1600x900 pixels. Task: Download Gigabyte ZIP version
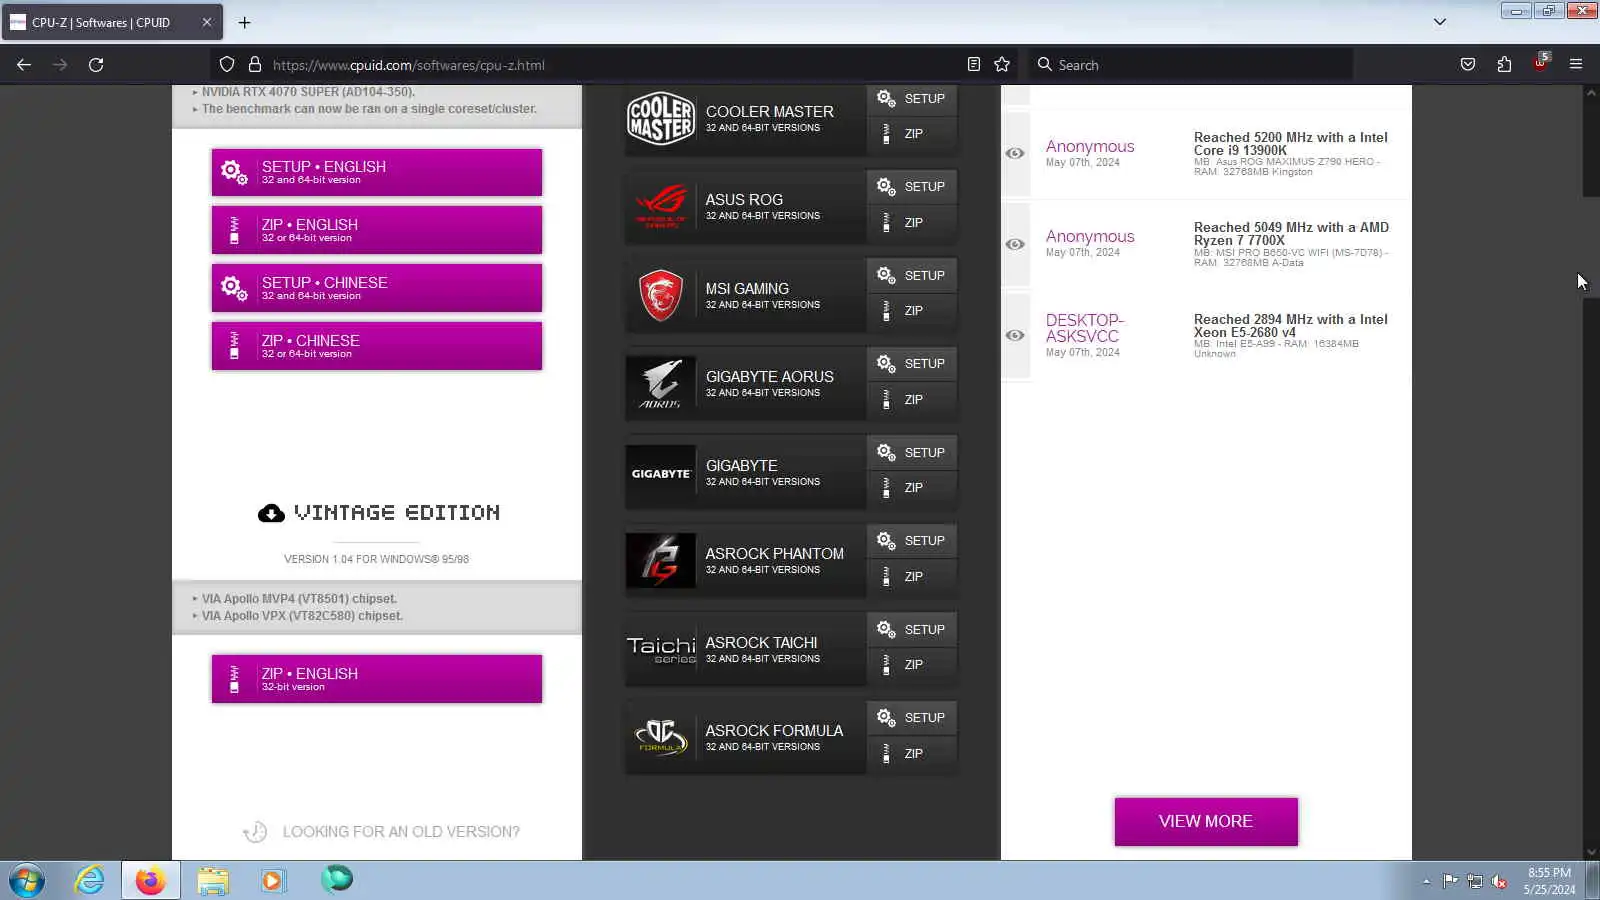912,488
